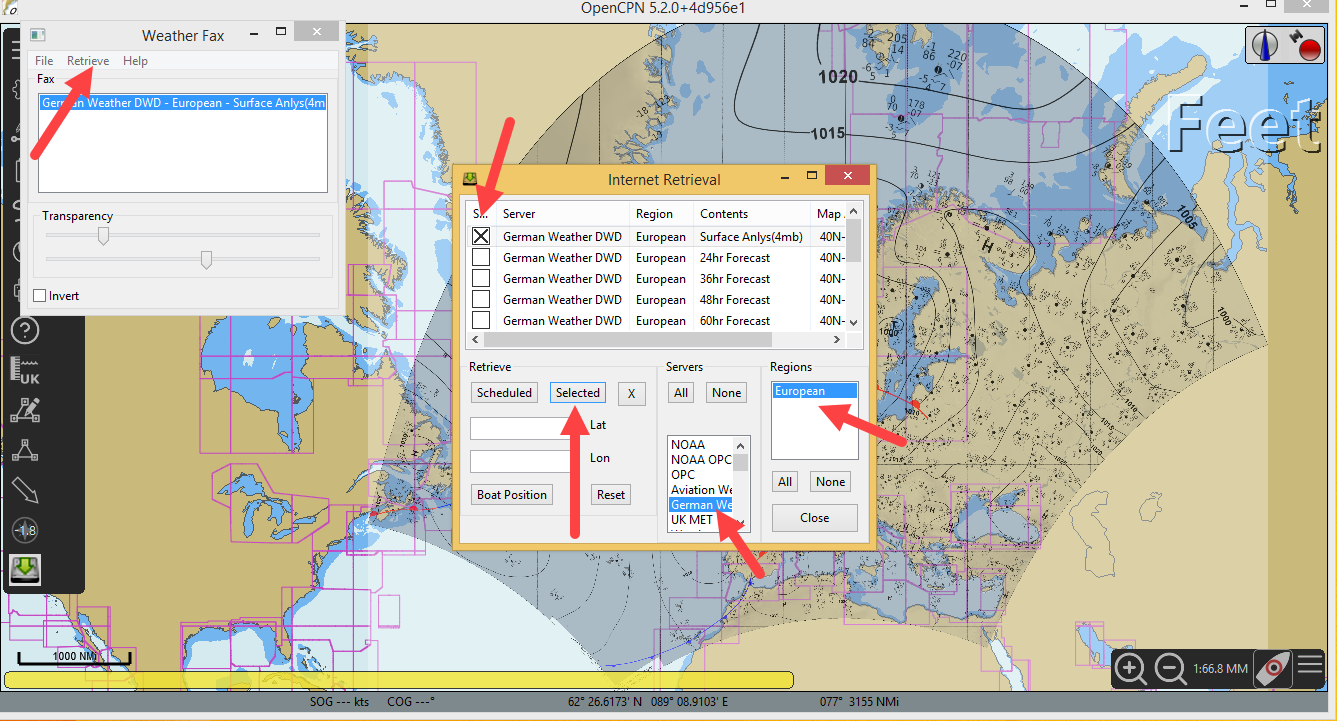This screenshot has width=1337, height=721.
Task: Click the Reset button
Action: click(x=611, y=495)
